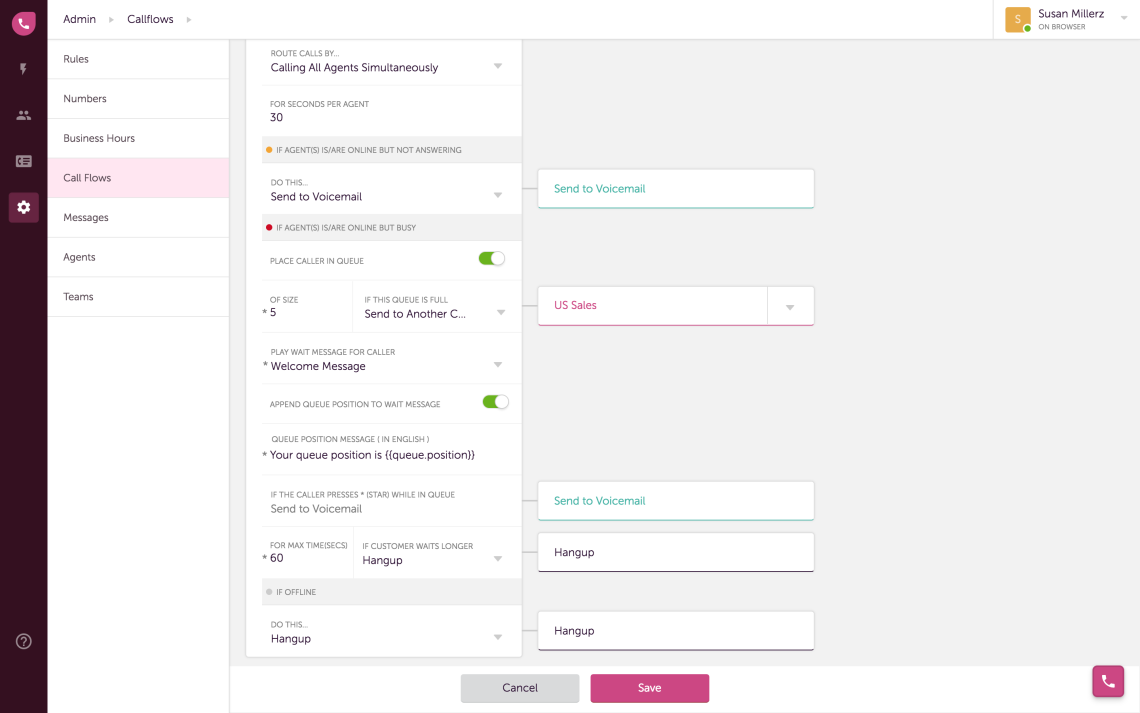Click the Cancel button
This screenshot has width=1140, height=713.
coord(519,688)
